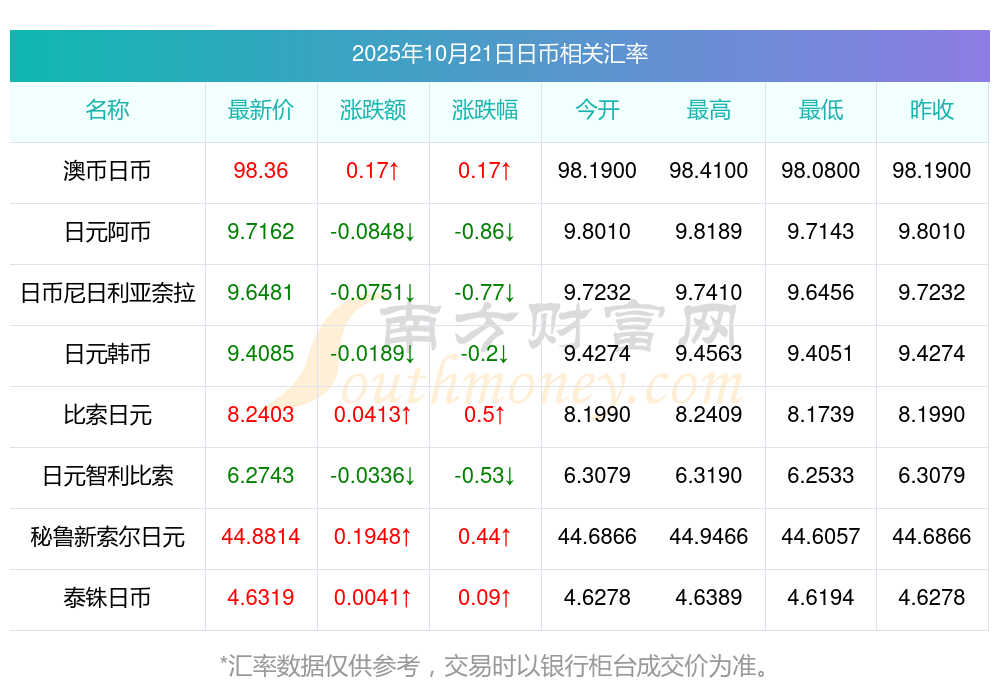Click the 今开 column header
This screenshot has width=1000, height=697.
point(597,110)
